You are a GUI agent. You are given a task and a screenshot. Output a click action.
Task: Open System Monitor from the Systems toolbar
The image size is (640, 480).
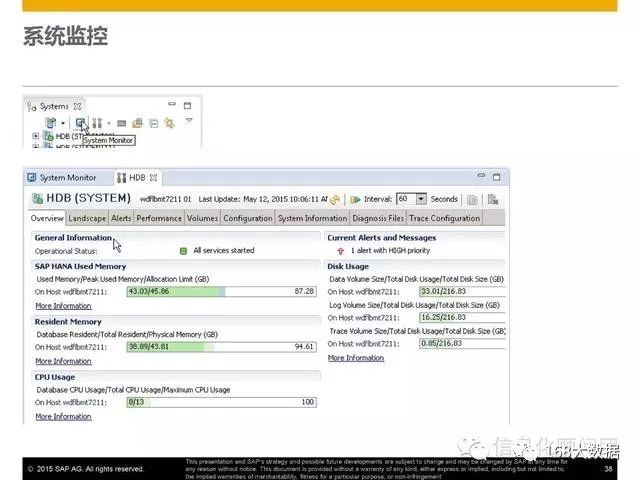click(x=80, y=122)
